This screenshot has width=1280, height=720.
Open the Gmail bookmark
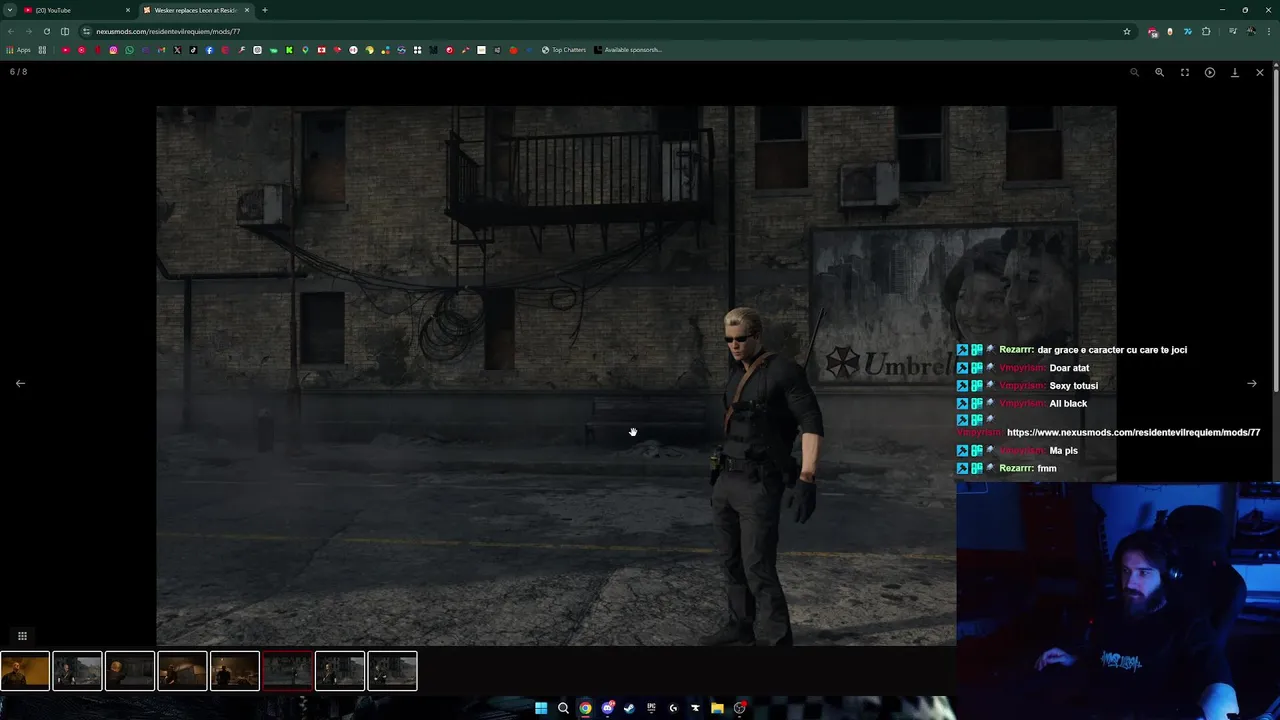pos(161,50)
